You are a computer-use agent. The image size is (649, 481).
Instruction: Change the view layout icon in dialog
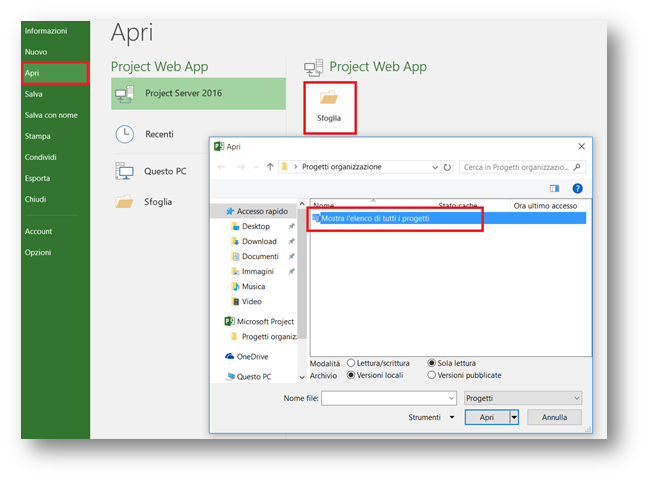[x=555, y=188]
